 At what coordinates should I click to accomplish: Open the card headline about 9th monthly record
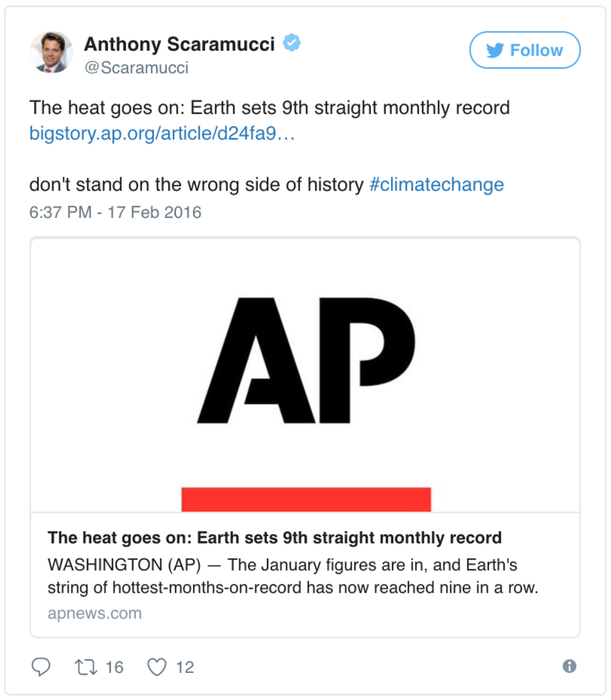point(274,538)
